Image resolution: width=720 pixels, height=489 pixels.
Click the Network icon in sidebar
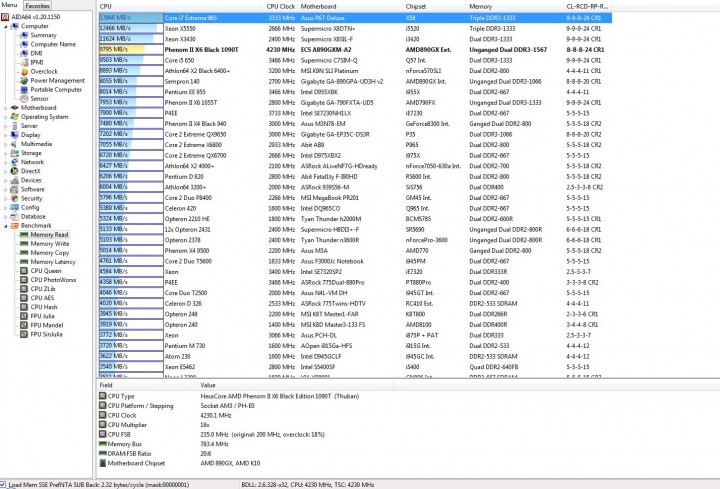(x=15, y=162)
